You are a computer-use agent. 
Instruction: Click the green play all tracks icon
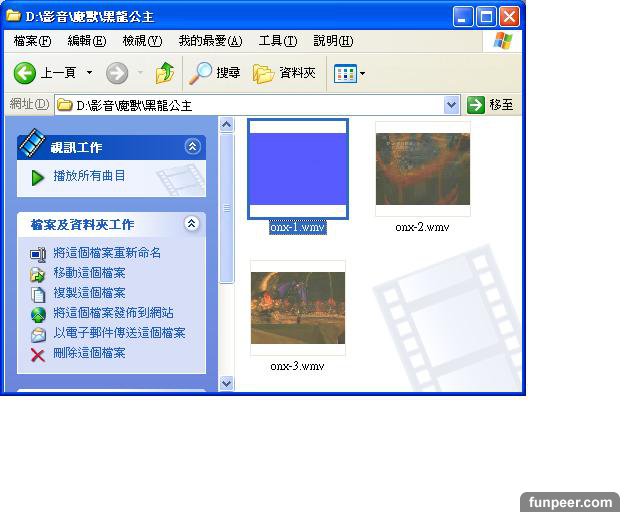(x=38, y=177)
